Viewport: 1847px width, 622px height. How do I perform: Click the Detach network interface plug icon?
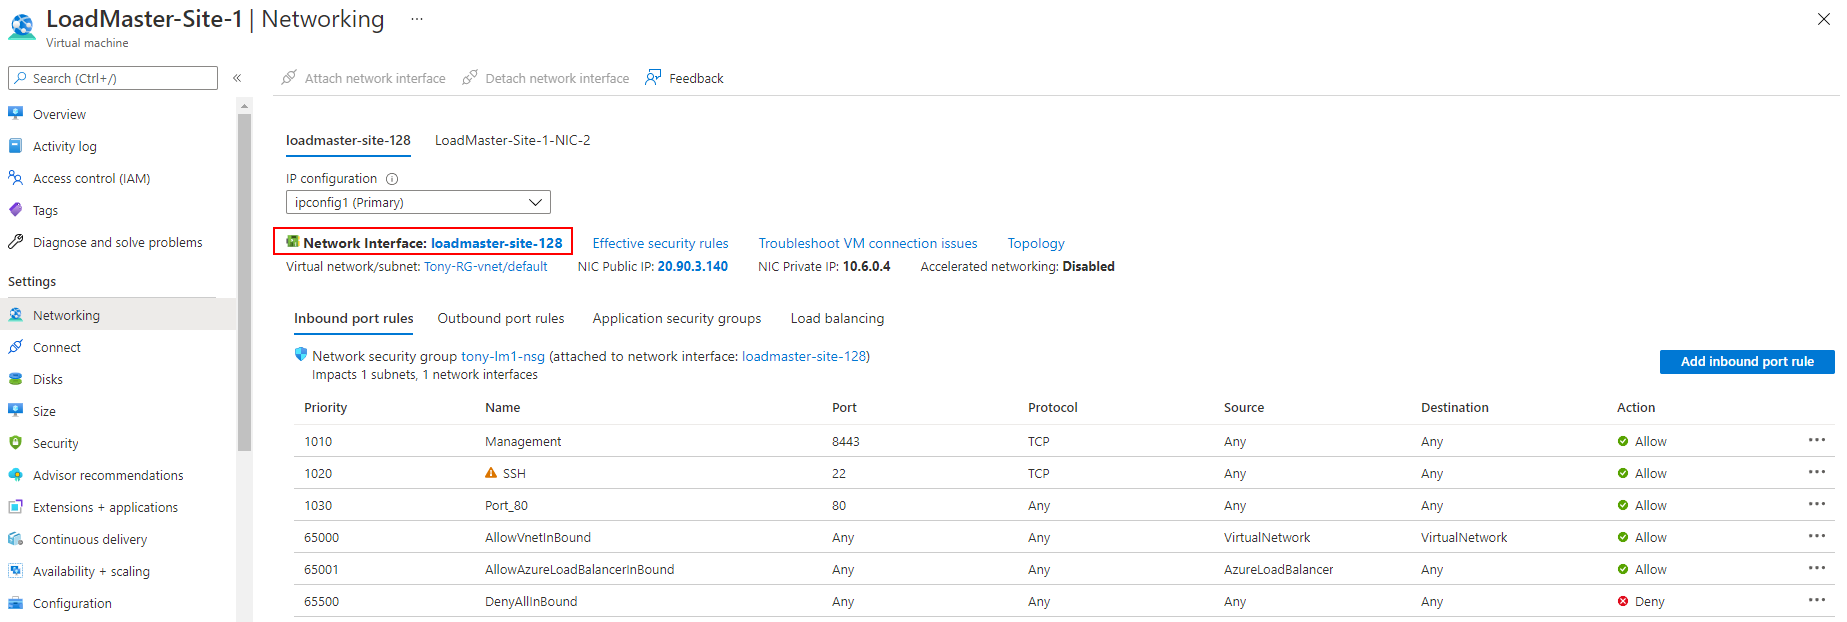(470, 77)
